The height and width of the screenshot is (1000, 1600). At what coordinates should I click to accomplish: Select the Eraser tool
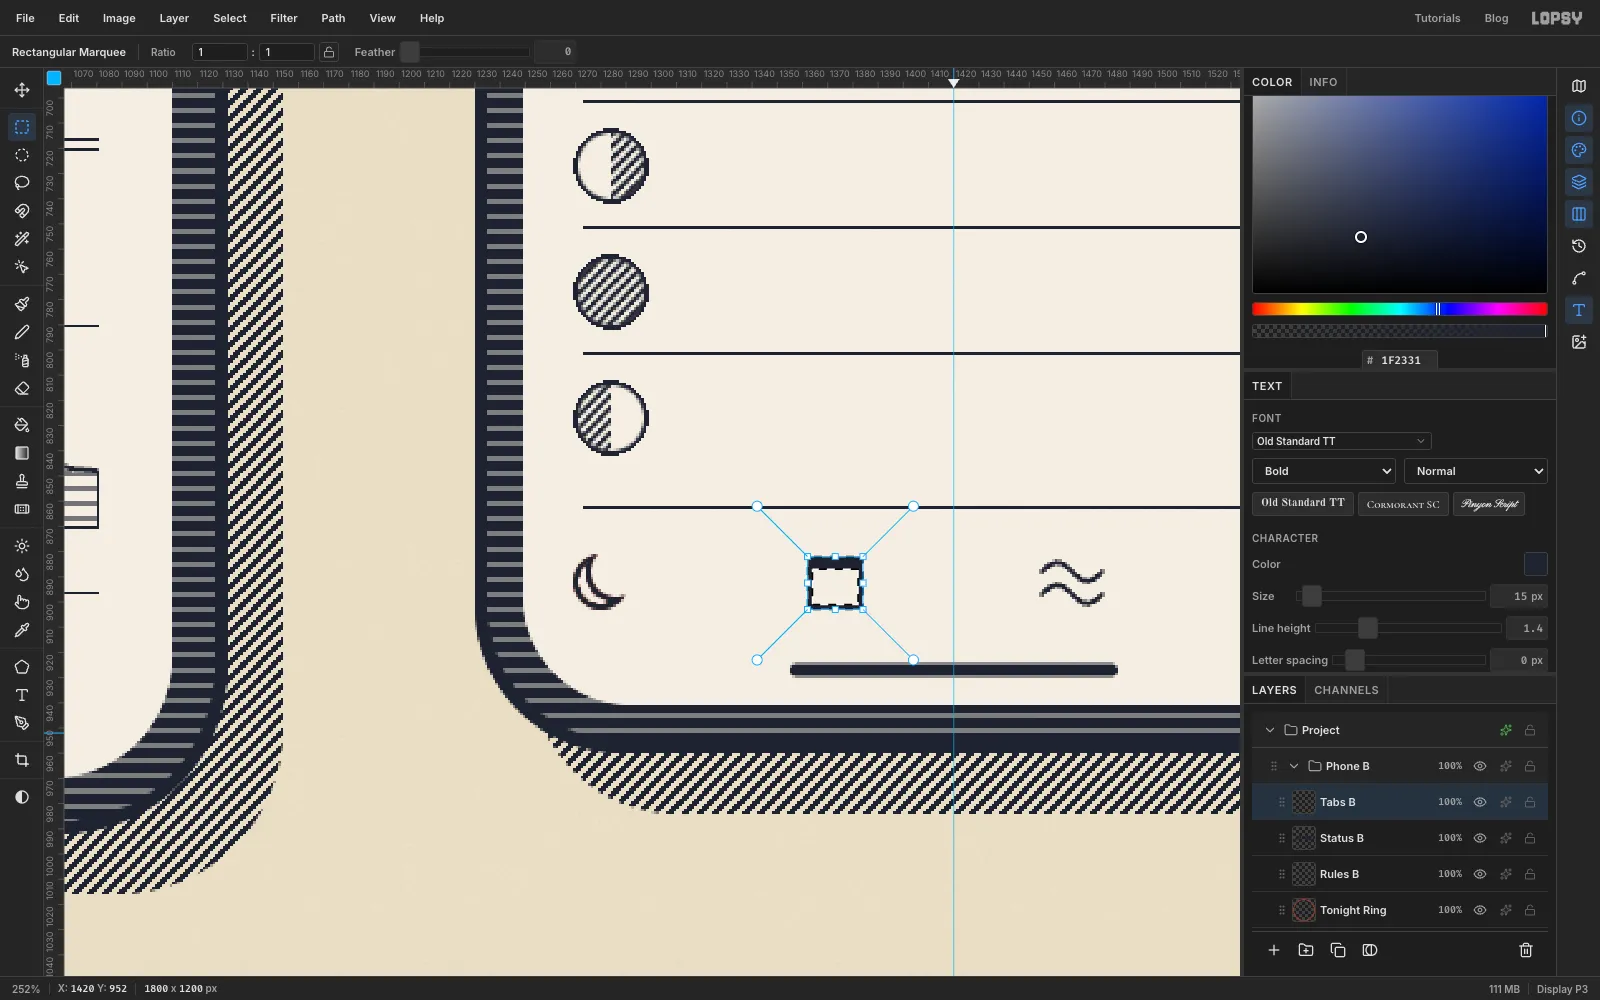click(x=22, y=388)
